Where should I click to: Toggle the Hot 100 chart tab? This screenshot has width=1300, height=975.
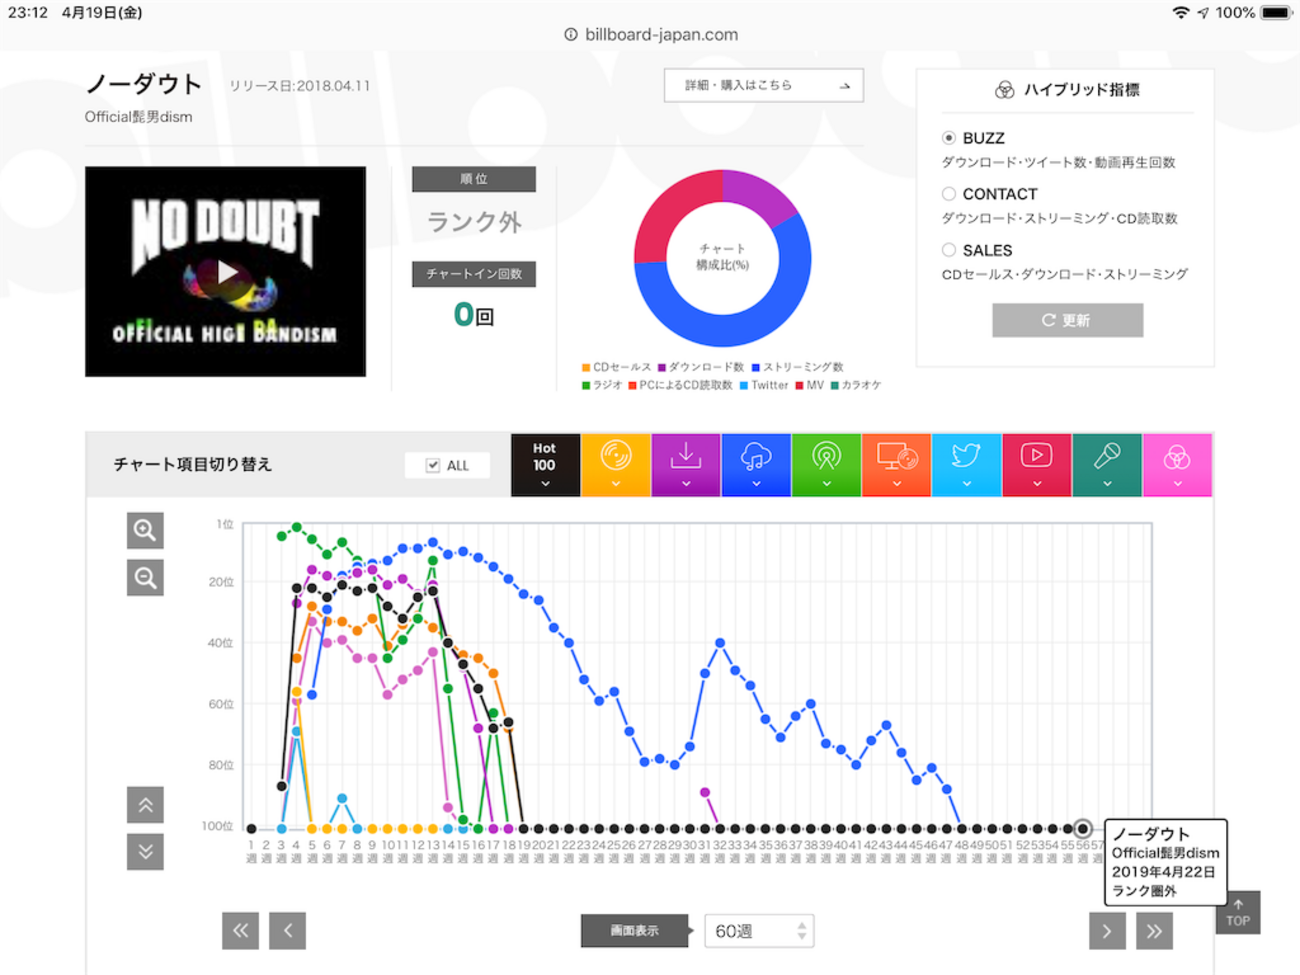pyautogui.click(x=545, y=465)
